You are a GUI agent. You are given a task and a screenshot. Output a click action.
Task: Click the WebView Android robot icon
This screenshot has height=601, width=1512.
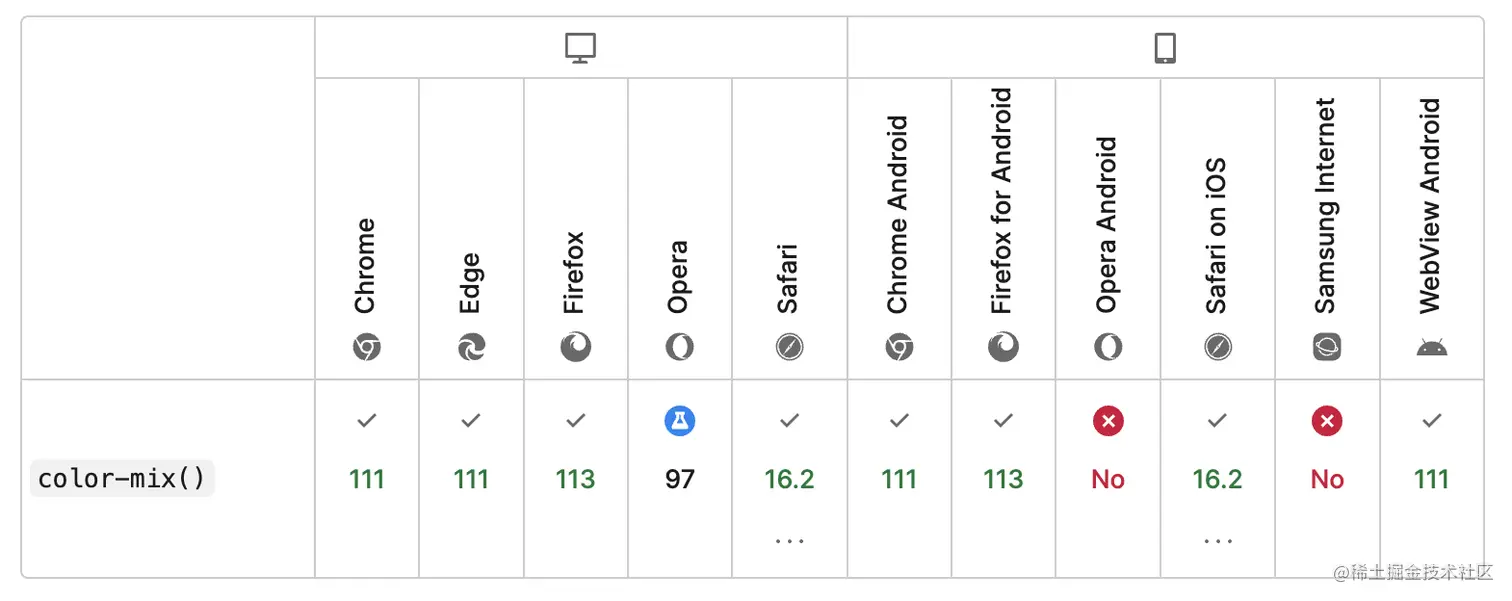[1431, 348]
